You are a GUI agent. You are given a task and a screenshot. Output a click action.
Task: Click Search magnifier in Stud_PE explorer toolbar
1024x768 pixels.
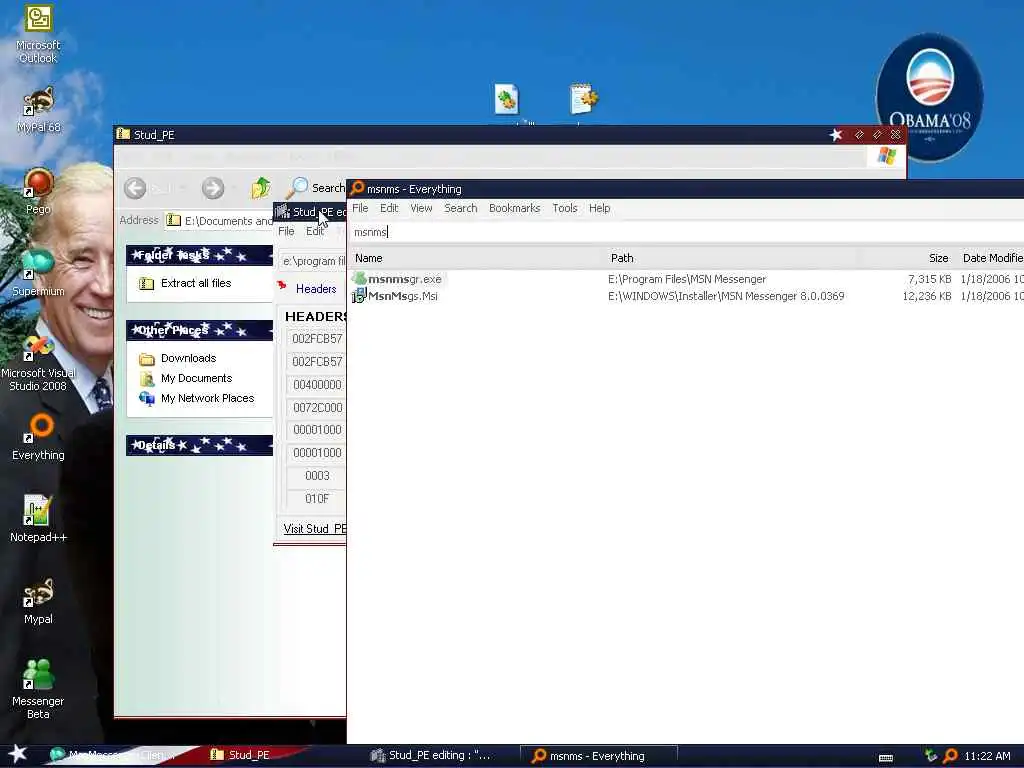coord(297,187)
